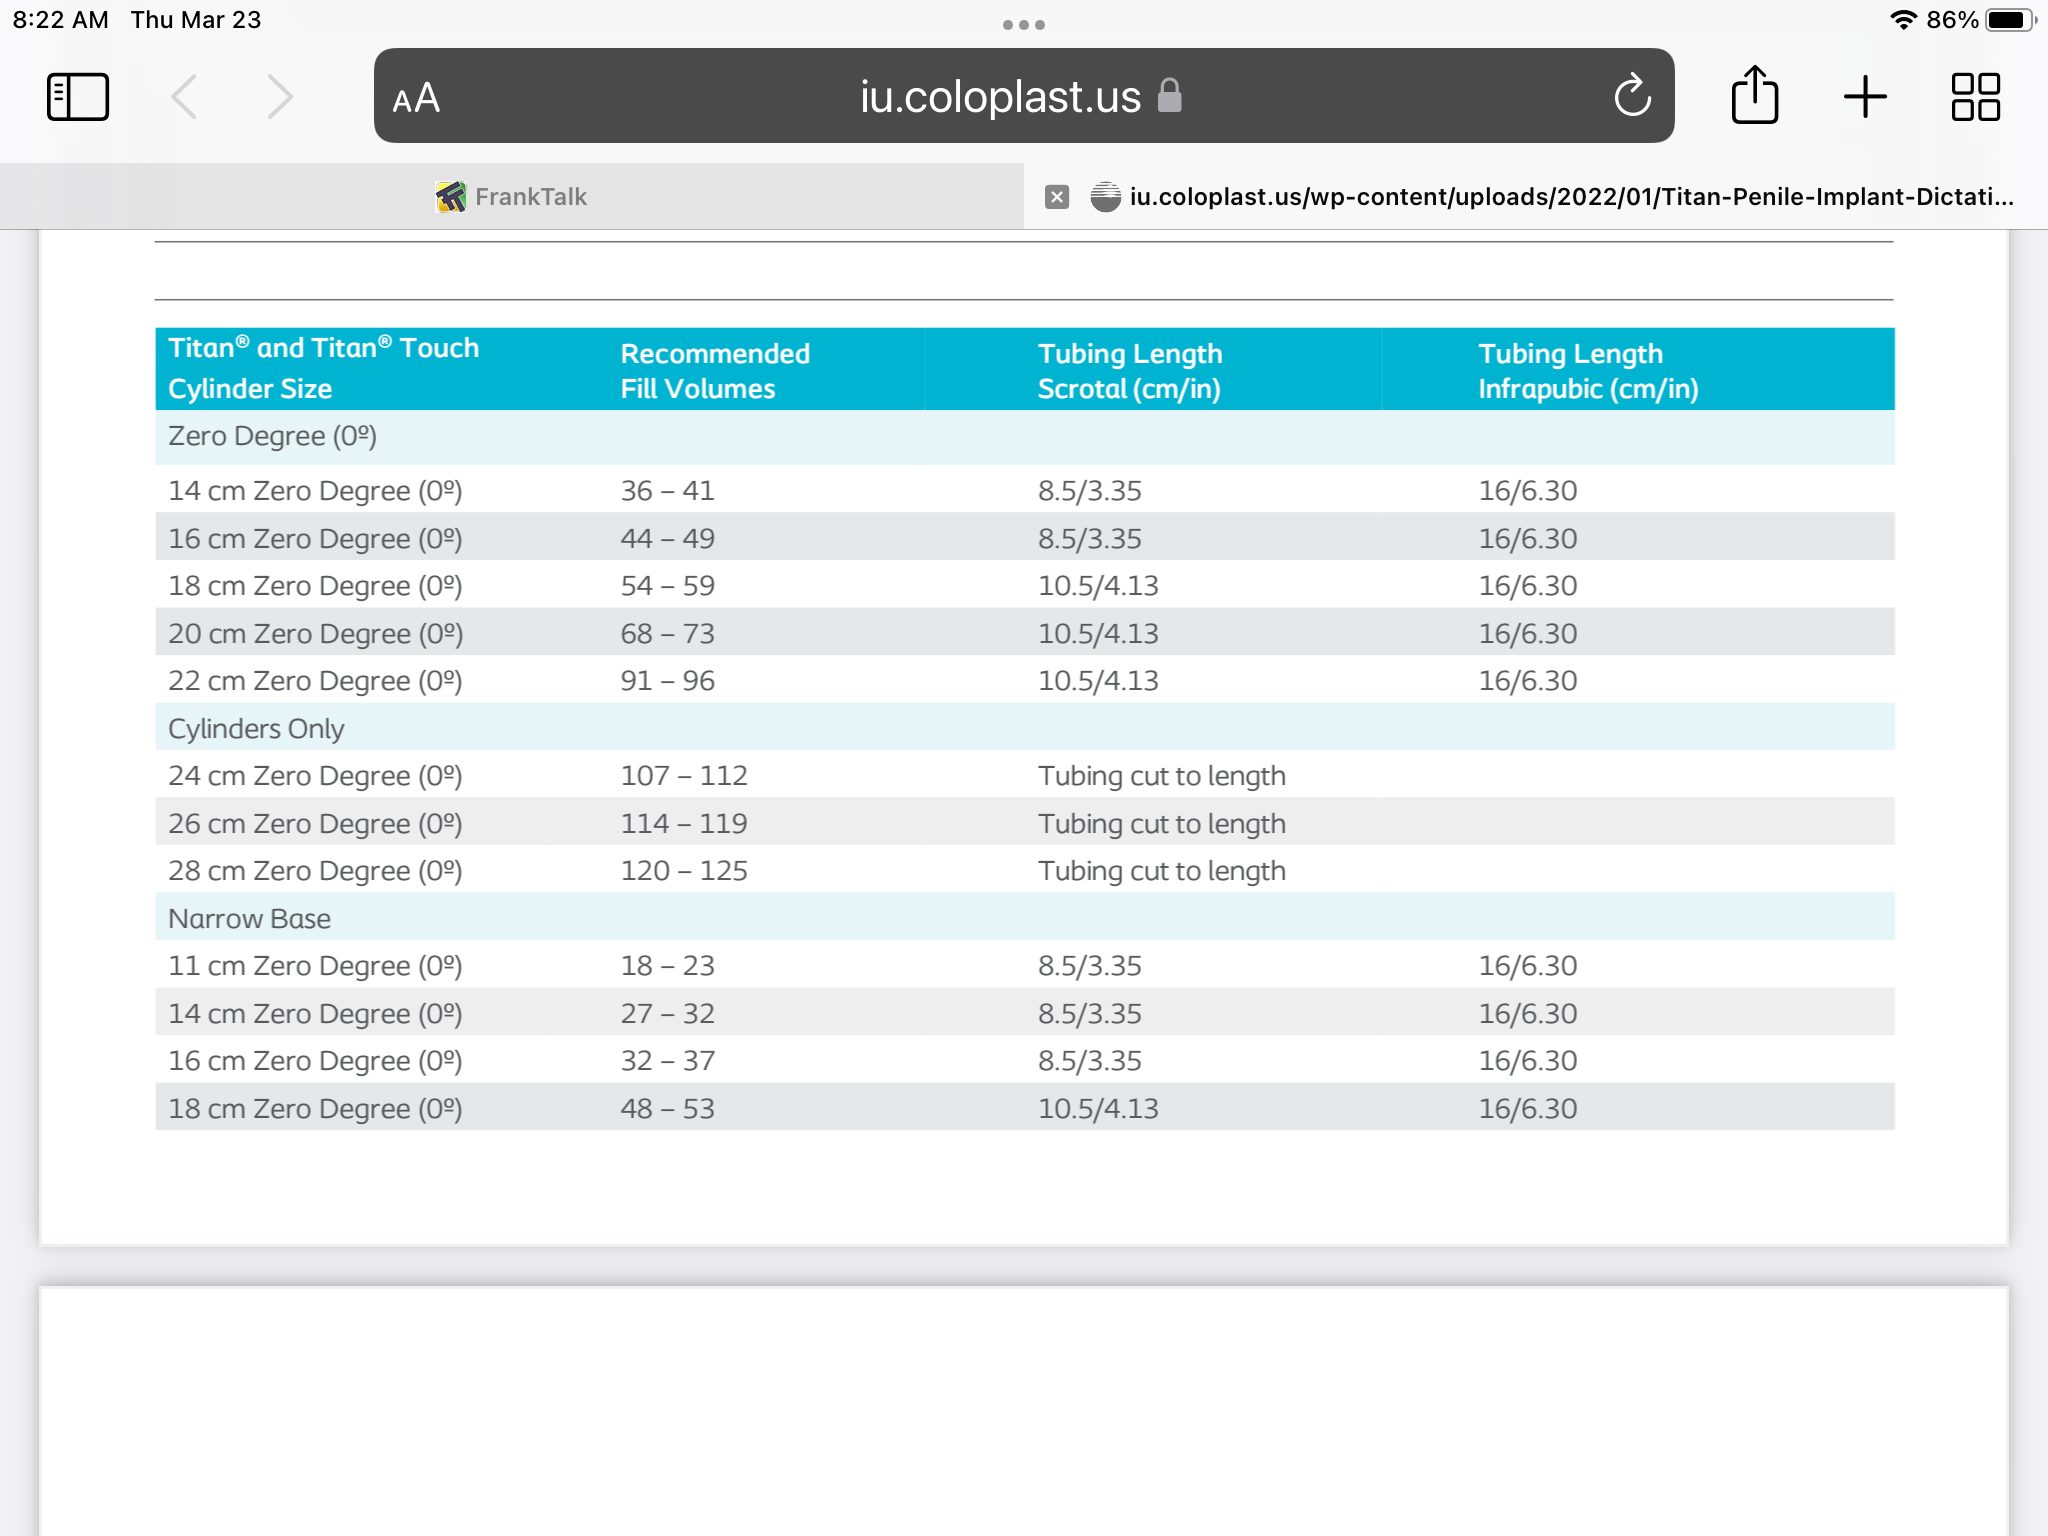Image resolution: width=2048 pixels, height=1536 pixels.
Task: Tap '26 cm Zero Degree (0º)' row label
Action: (315, 824)
